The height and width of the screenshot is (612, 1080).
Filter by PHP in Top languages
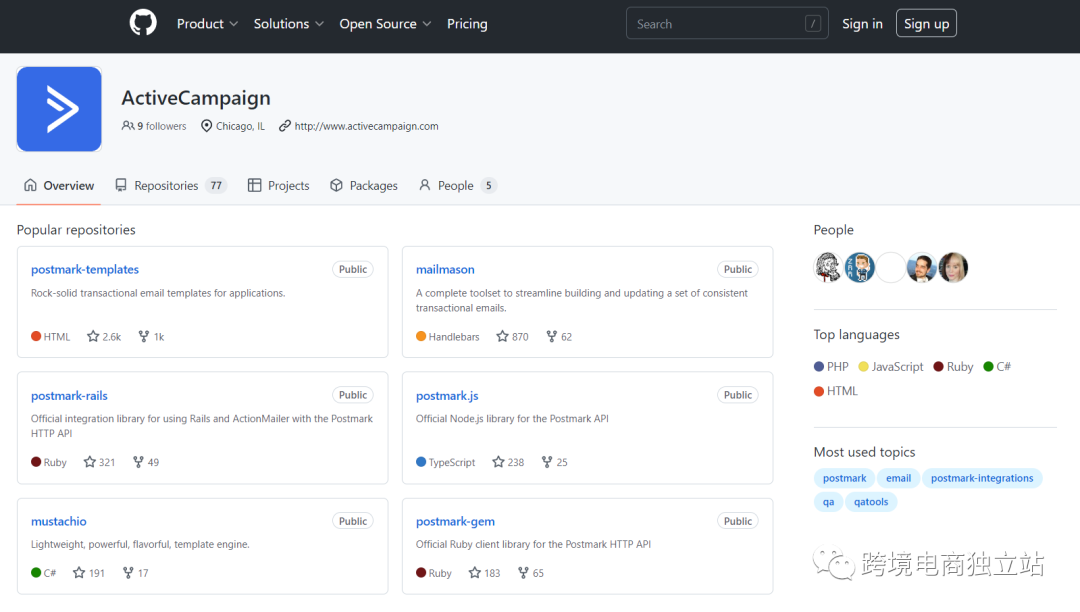(831, 366)
